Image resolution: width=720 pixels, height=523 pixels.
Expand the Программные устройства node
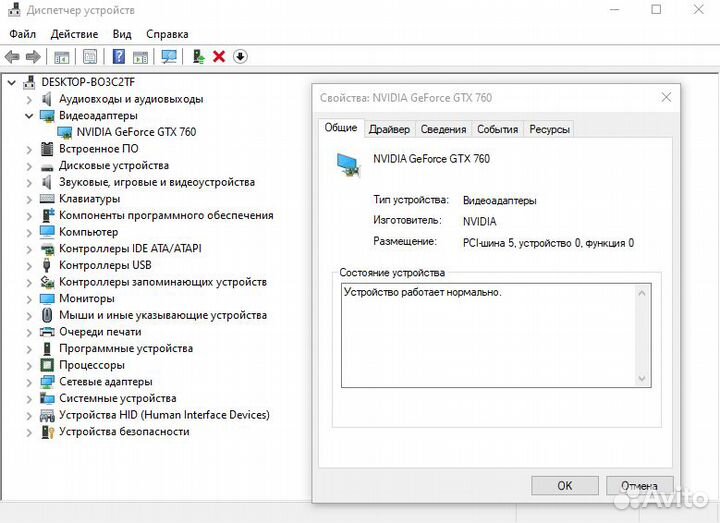pos(29,349)
